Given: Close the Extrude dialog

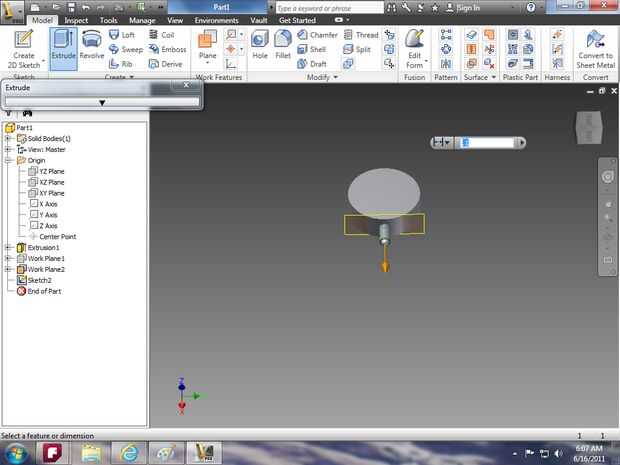Looking at the screenshot, I should pos(187,85).
